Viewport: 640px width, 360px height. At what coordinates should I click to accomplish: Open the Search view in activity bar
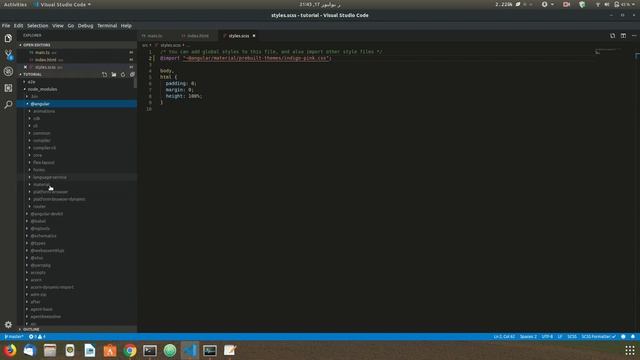[x=8, y=105]
